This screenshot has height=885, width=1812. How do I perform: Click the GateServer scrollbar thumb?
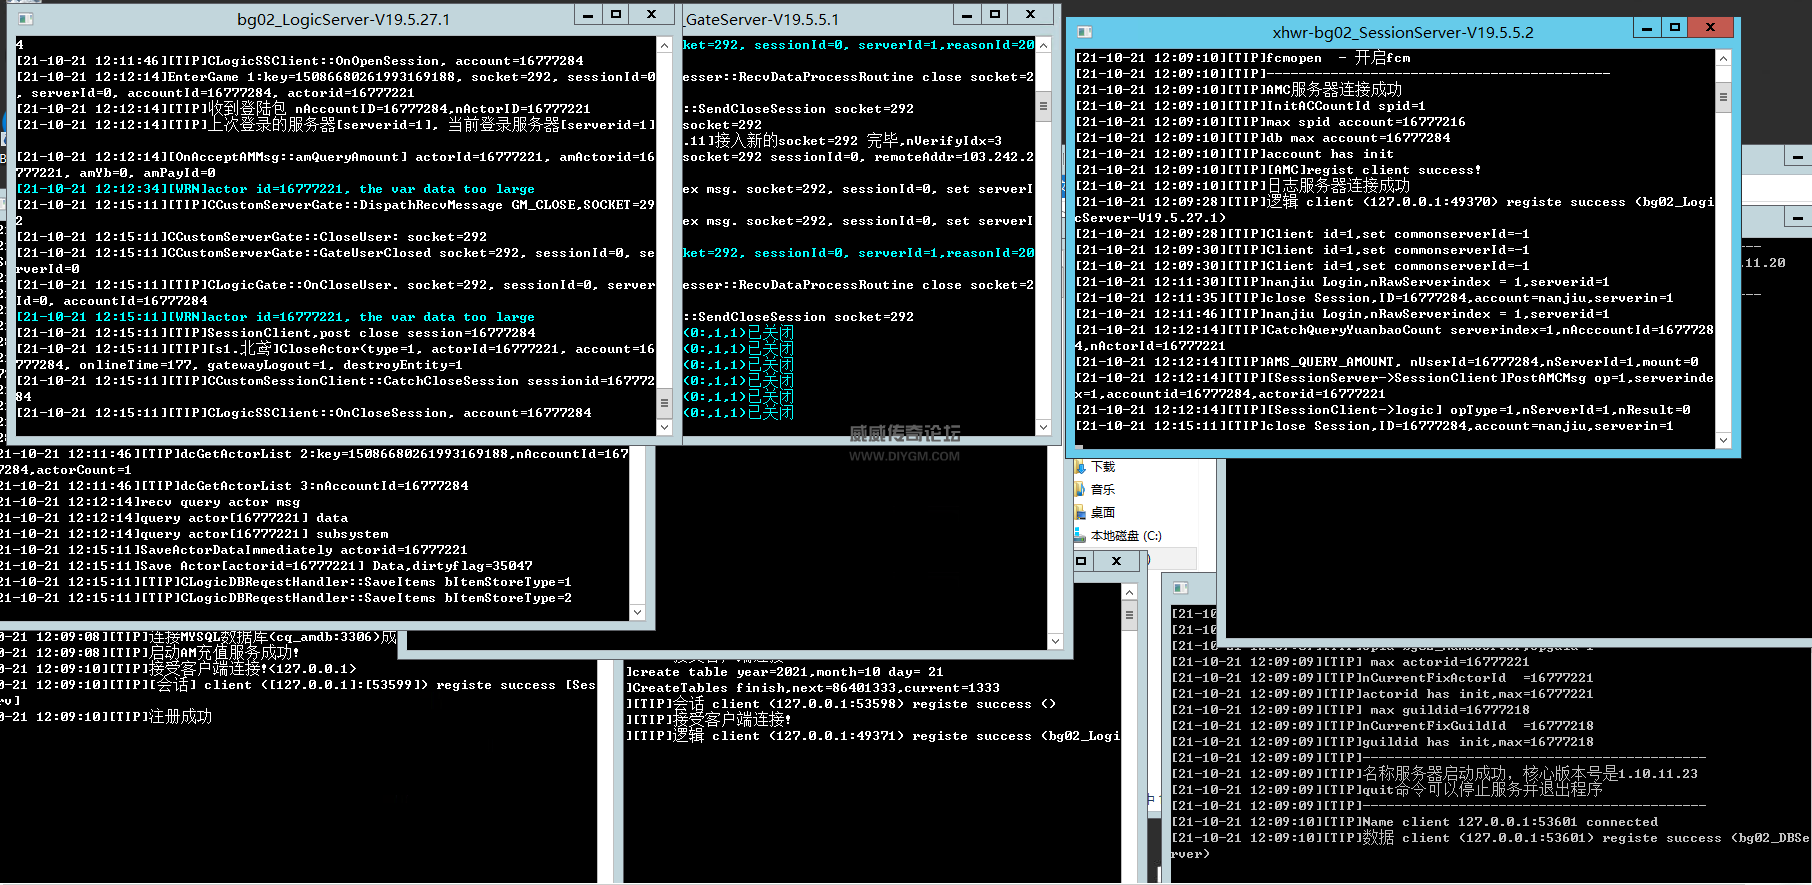1043,105
